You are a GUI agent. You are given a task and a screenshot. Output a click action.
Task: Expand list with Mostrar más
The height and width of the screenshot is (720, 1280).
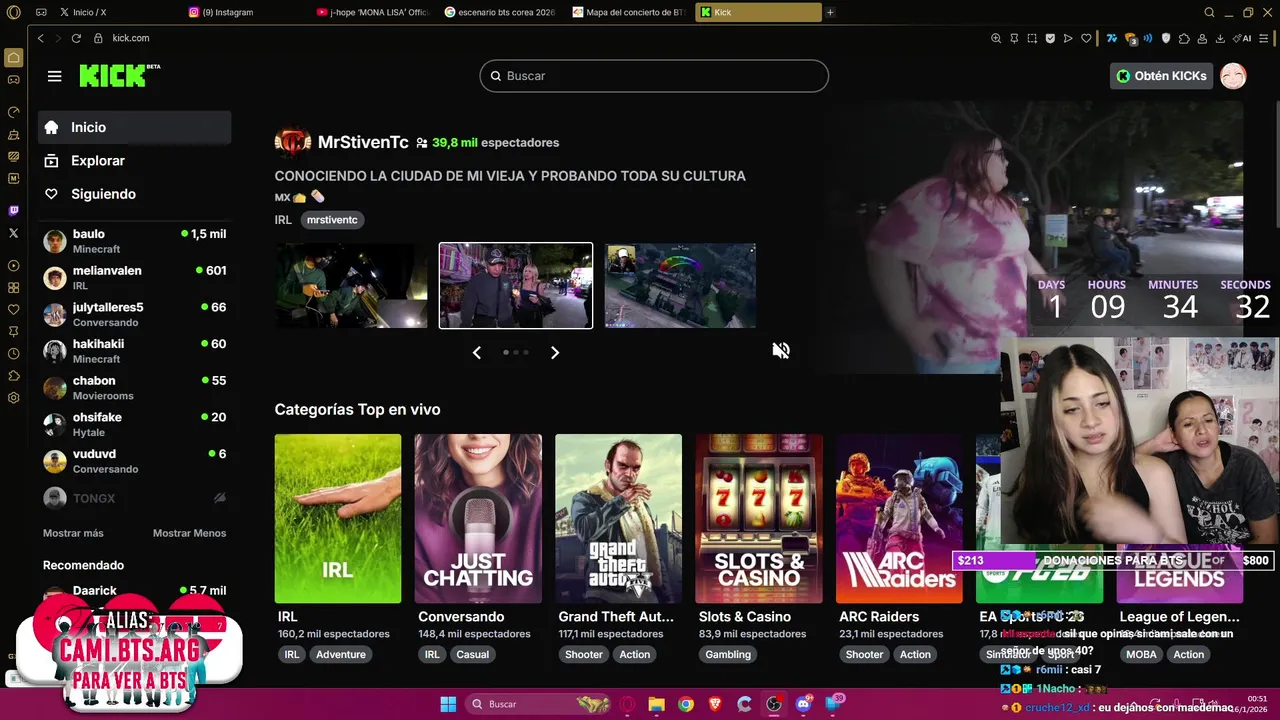pos(73,533)
